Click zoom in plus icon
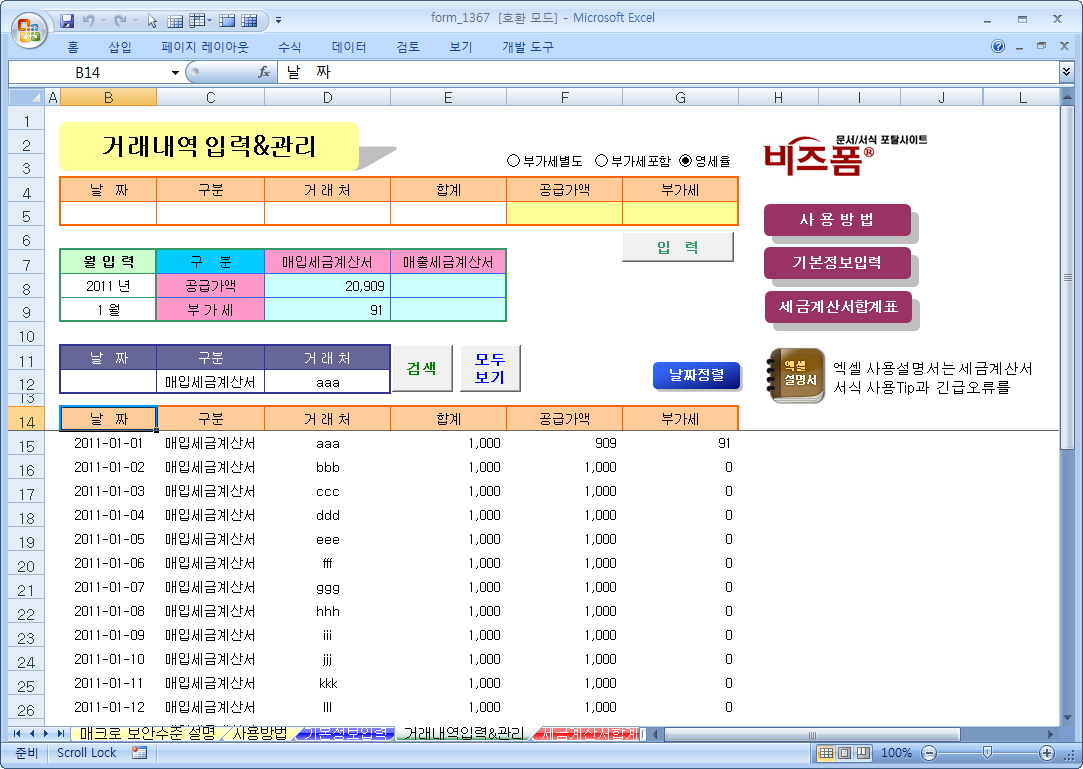Image resolution: width=1083 pixels, height=769 pixels. pos(1047,753)
